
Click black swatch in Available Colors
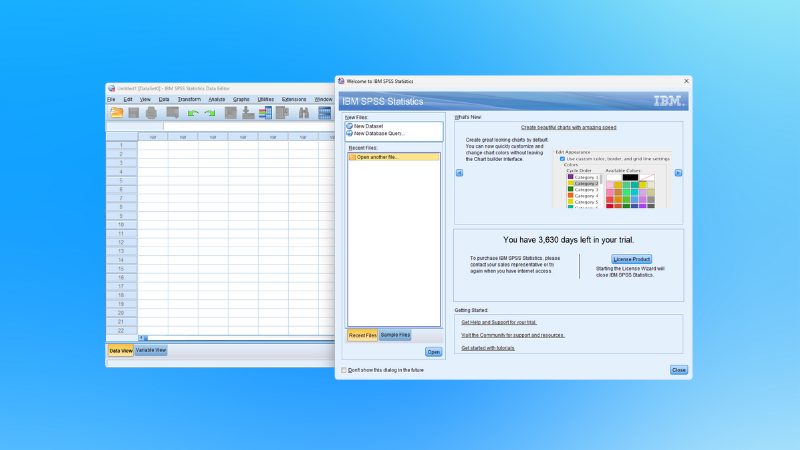[630, 177]
